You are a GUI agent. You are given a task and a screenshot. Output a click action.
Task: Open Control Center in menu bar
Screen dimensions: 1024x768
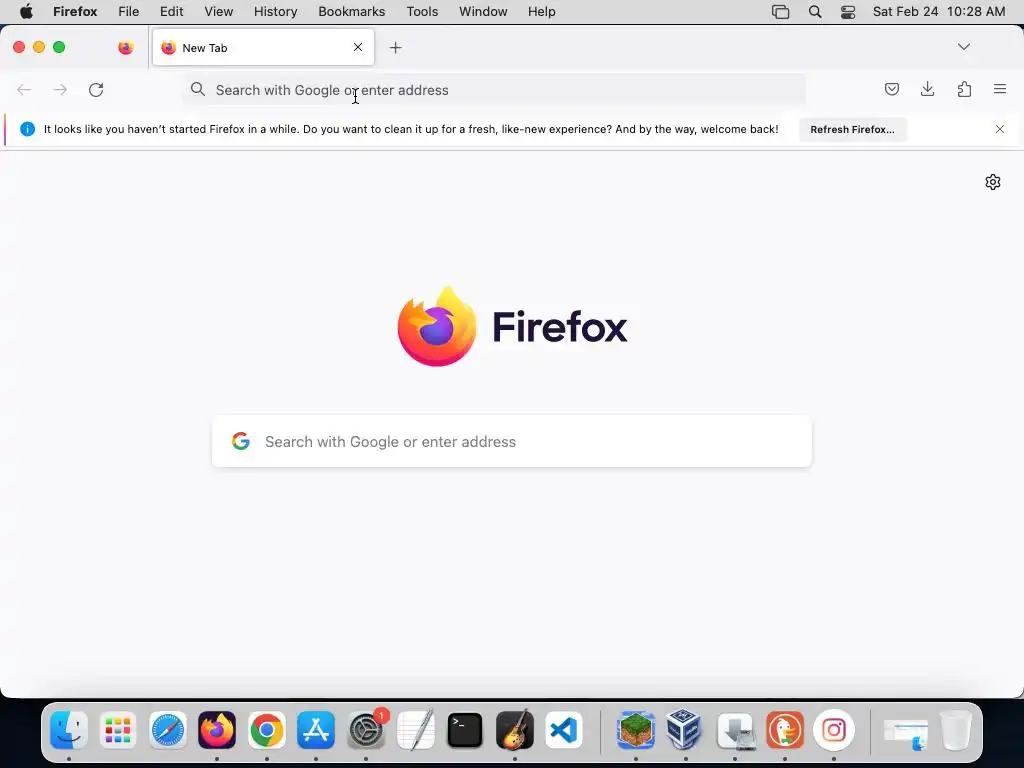click(848, 12)
